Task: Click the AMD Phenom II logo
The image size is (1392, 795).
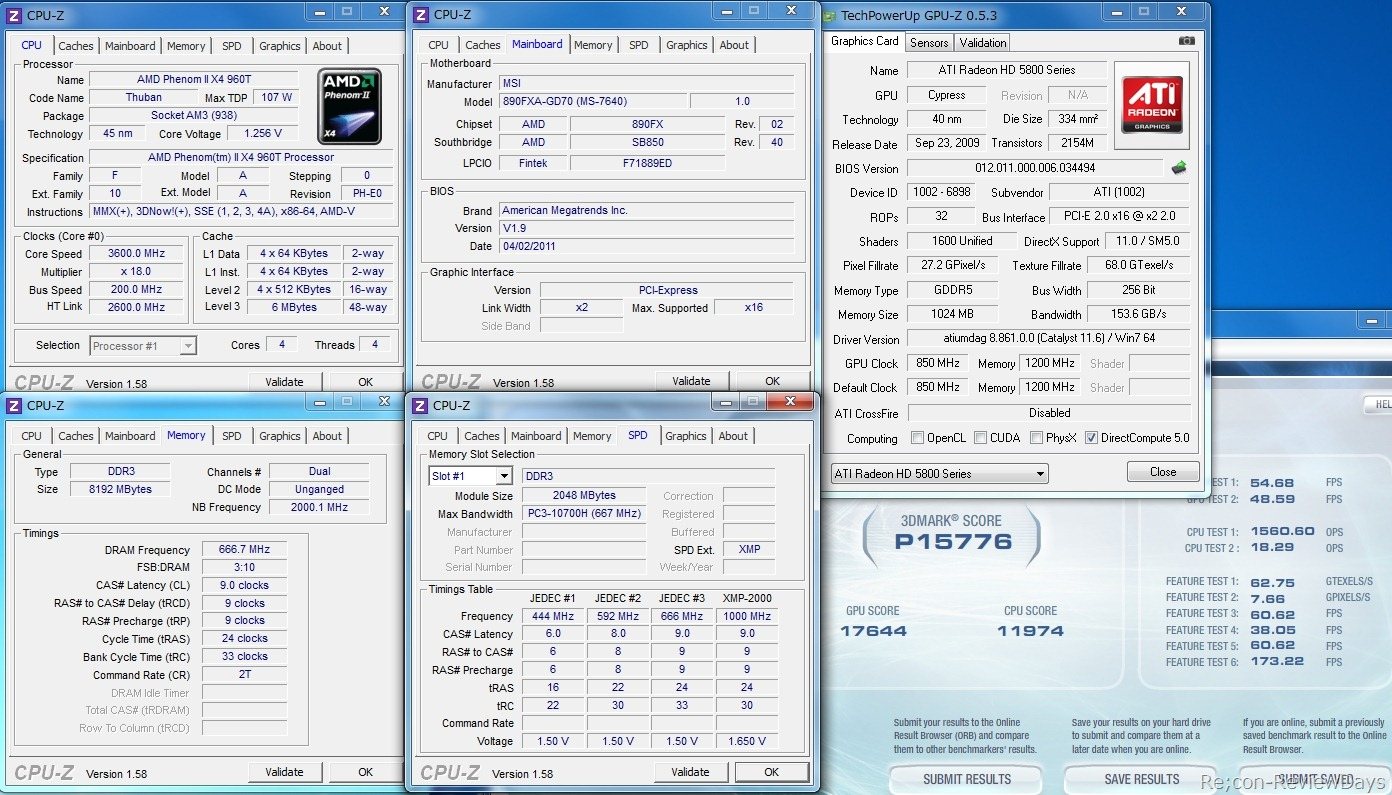Action: [349, 106]
